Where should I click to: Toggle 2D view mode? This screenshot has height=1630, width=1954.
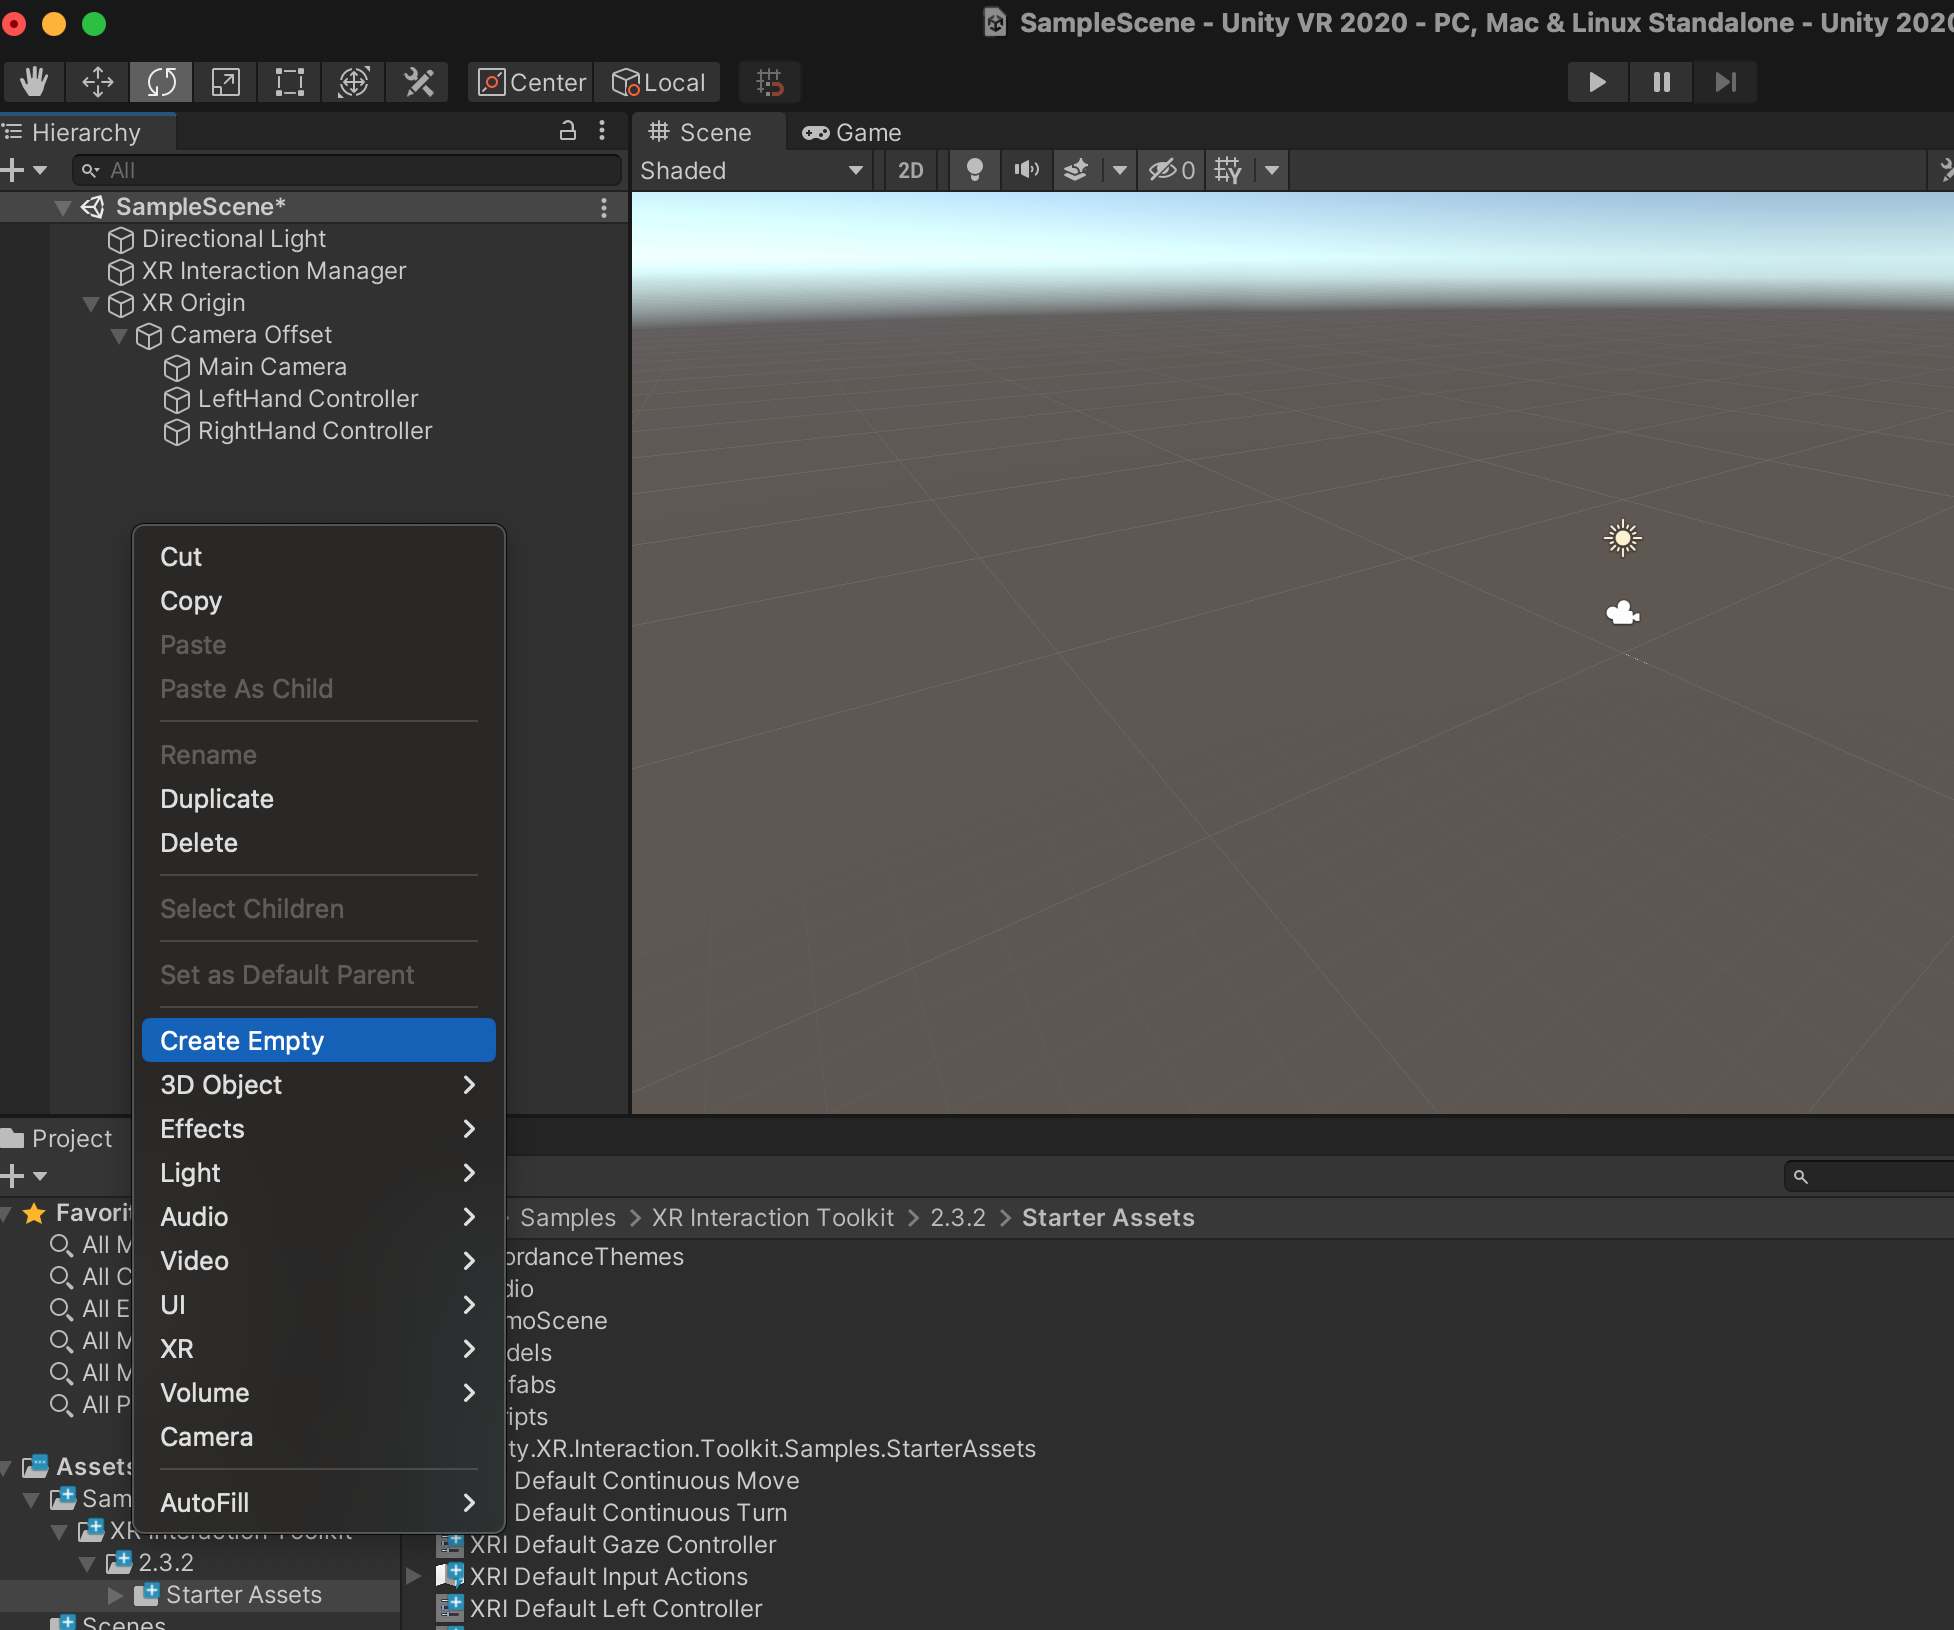click(x=910, y=170)
